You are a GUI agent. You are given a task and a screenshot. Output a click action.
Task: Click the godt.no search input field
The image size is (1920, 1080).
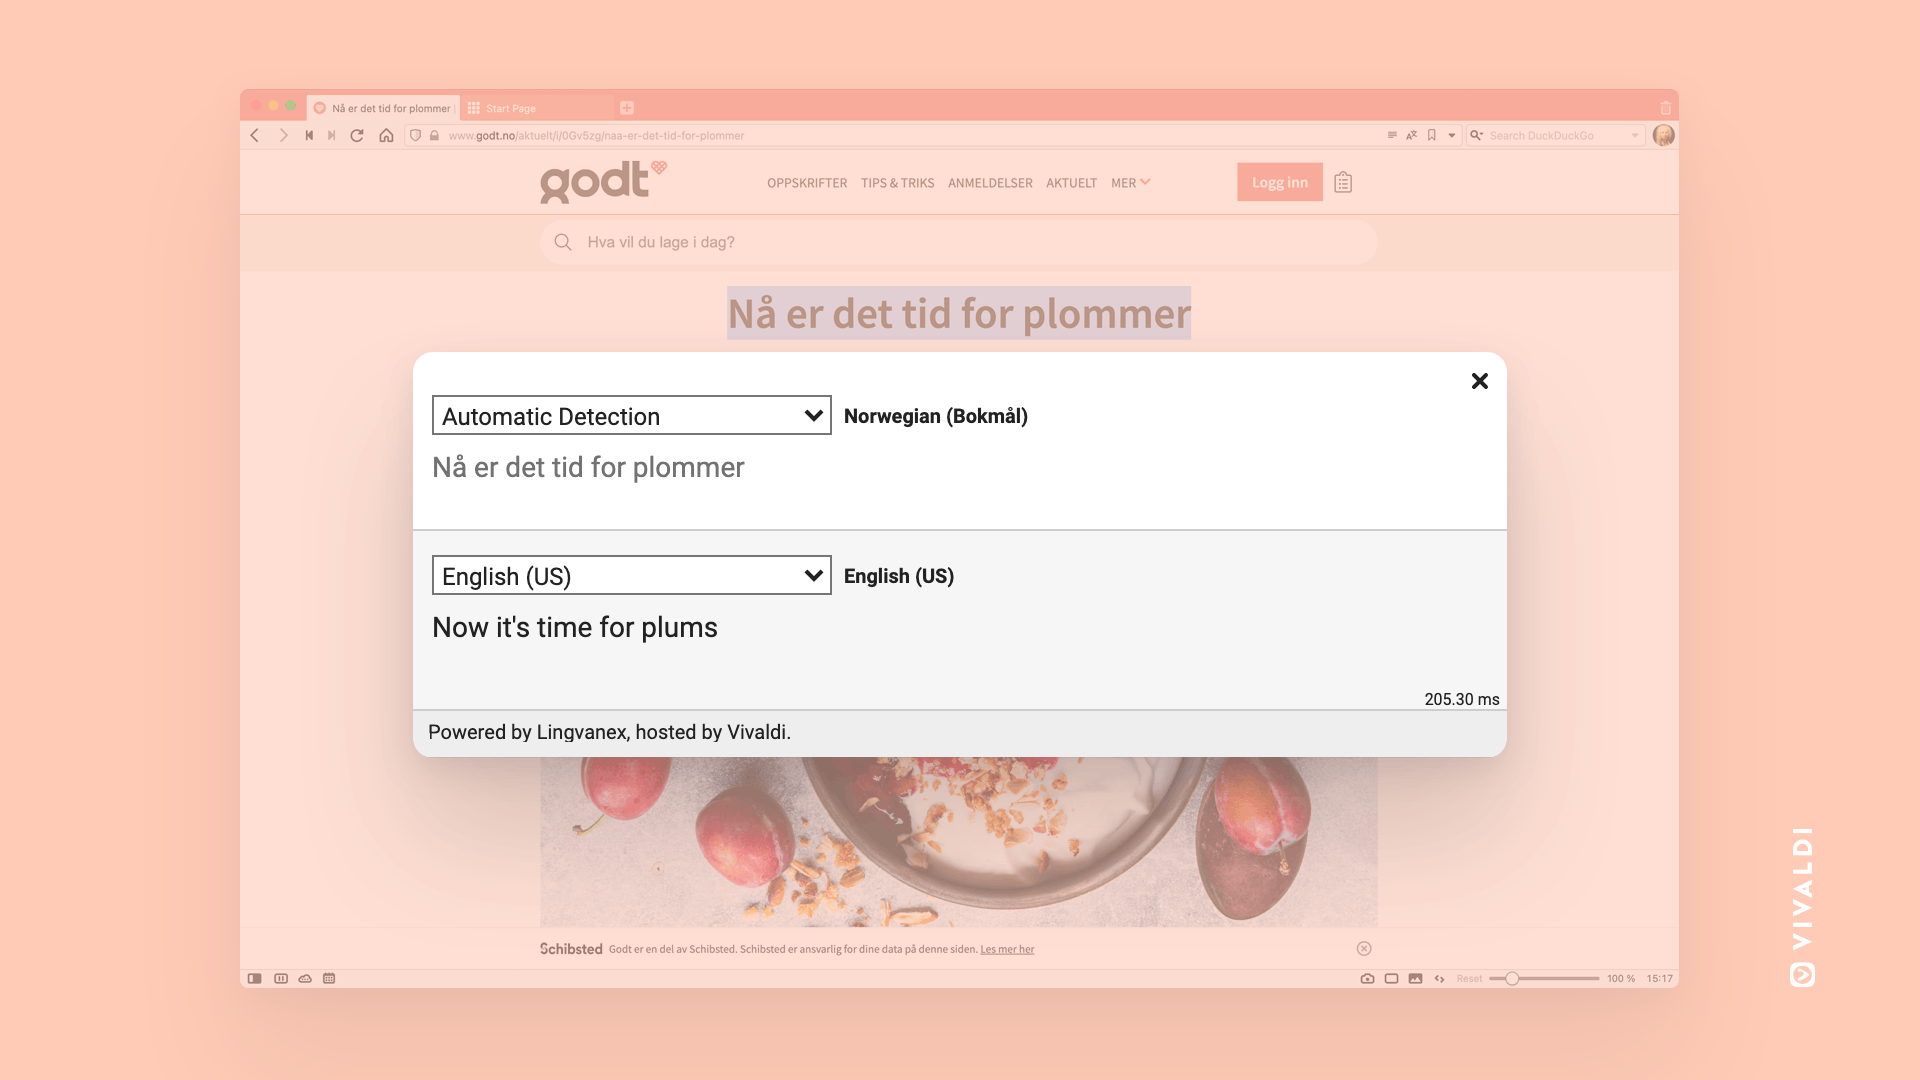point(959,241)
